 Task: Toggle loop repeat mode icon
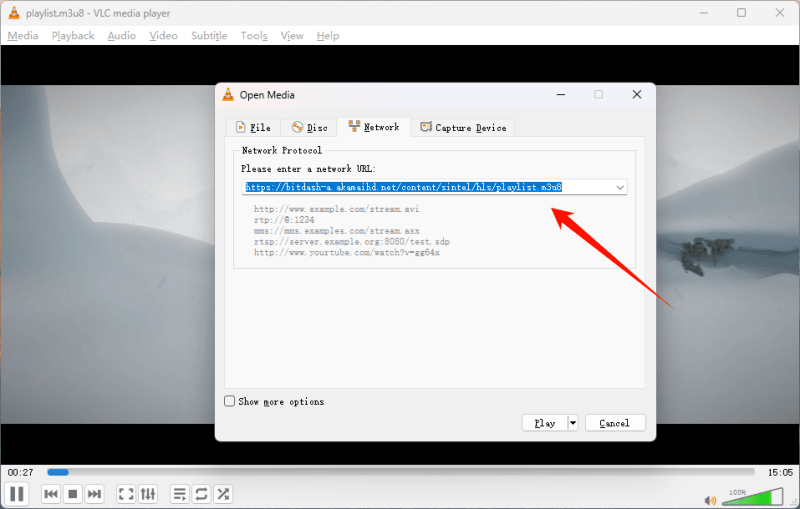click(x=201, y=494)
